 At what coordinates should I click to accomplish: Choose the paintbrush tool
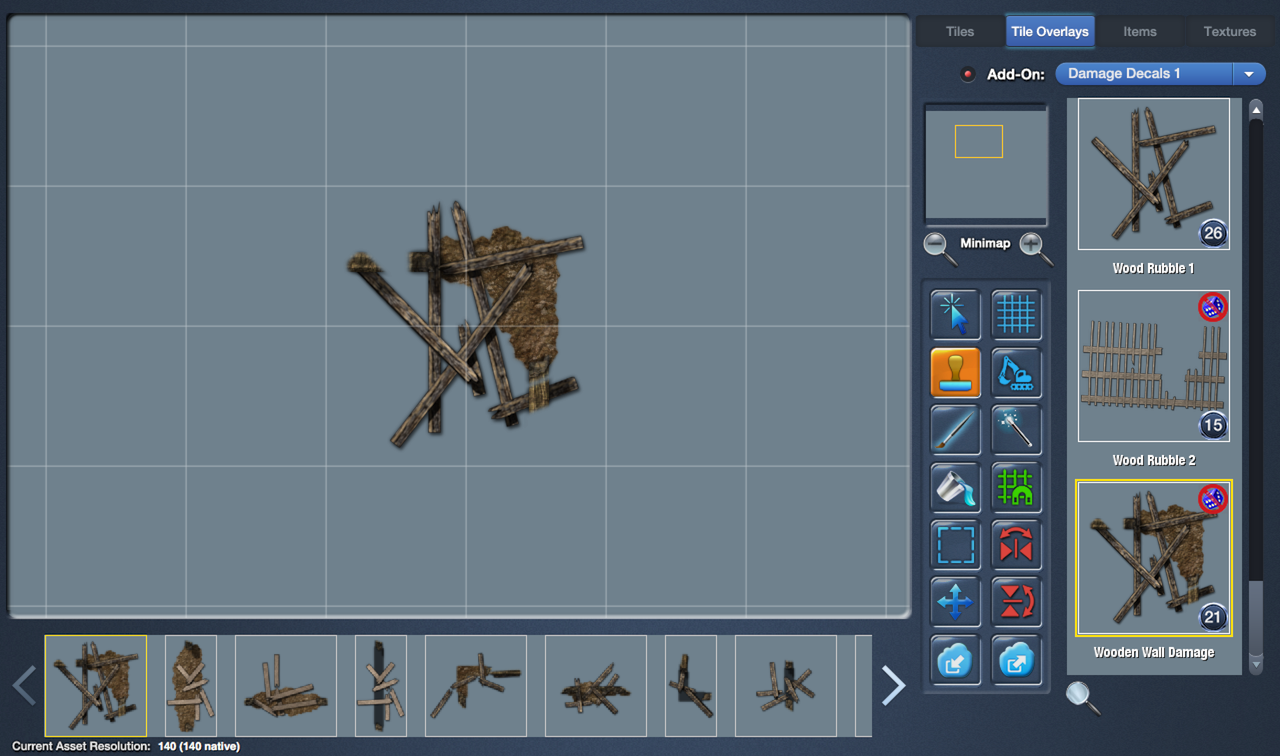coord(955,430)
